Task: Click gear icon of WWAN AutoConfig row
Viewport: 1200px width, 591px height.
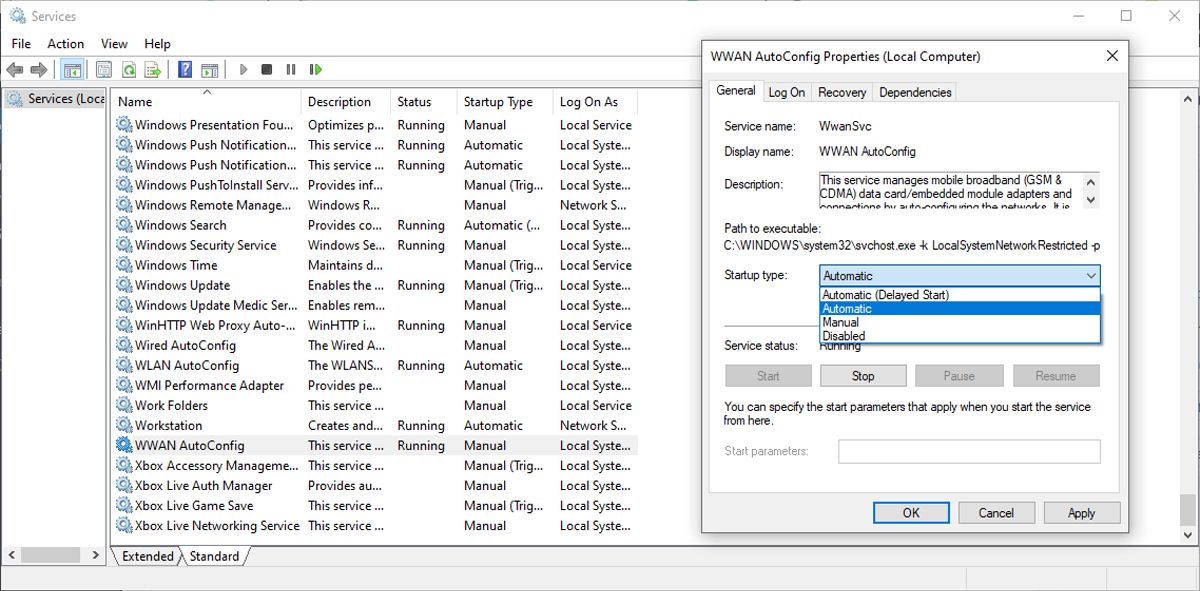Action: pyautogui.click(x=124, y=445)
